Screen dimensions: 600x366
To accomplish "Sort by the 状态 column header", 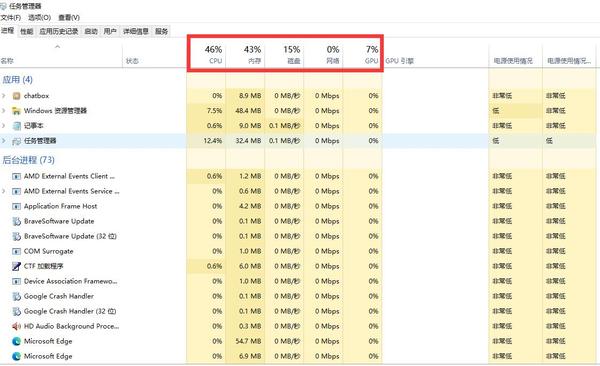I will click(x=154, y=56).
